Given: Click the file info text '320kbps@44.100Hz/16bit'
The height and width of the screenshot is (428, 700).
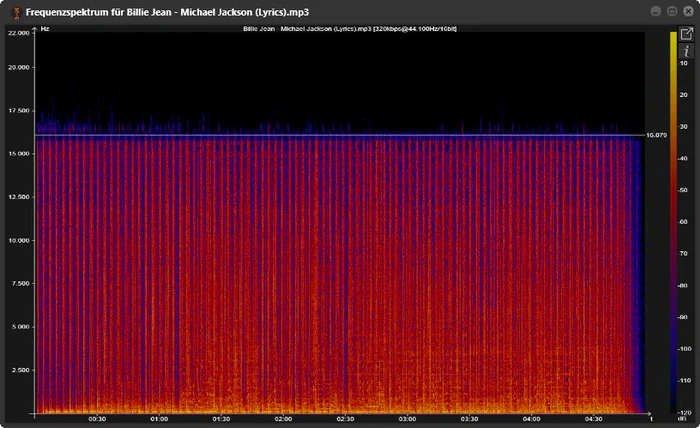Looking at the screenshot, I should coord(415,29).
